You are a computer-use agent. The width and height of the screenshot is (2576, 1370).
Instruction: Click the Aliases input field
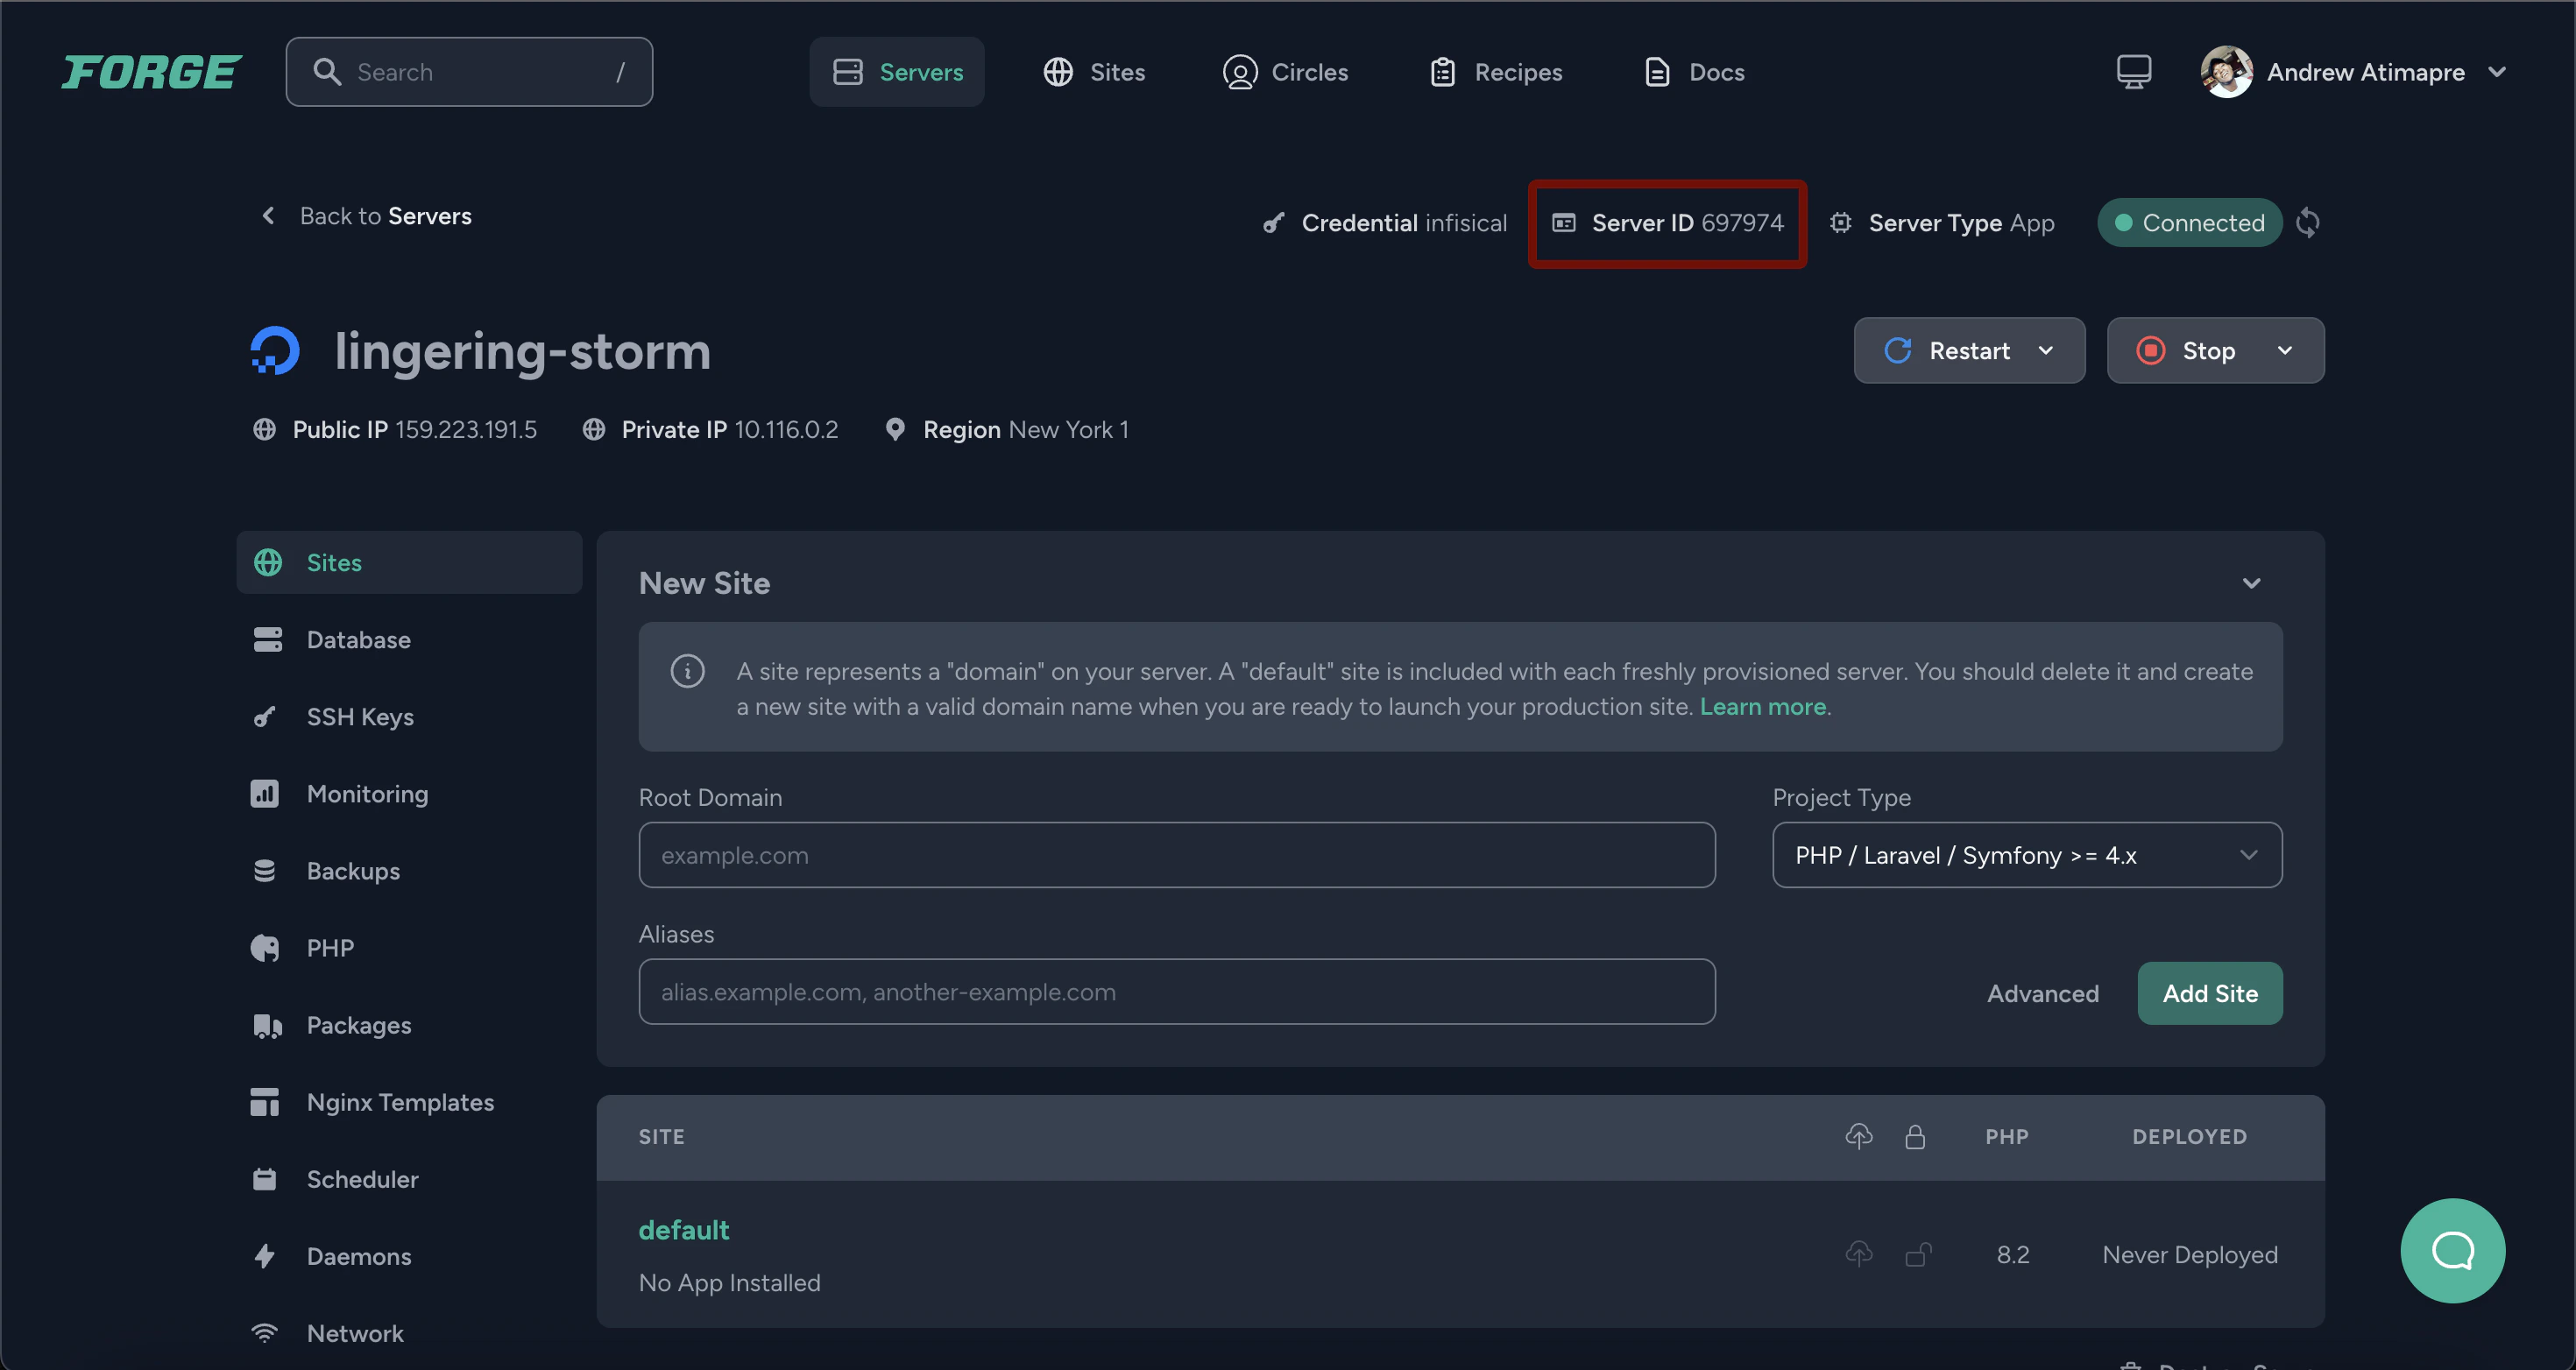(x=1177, y=992)
